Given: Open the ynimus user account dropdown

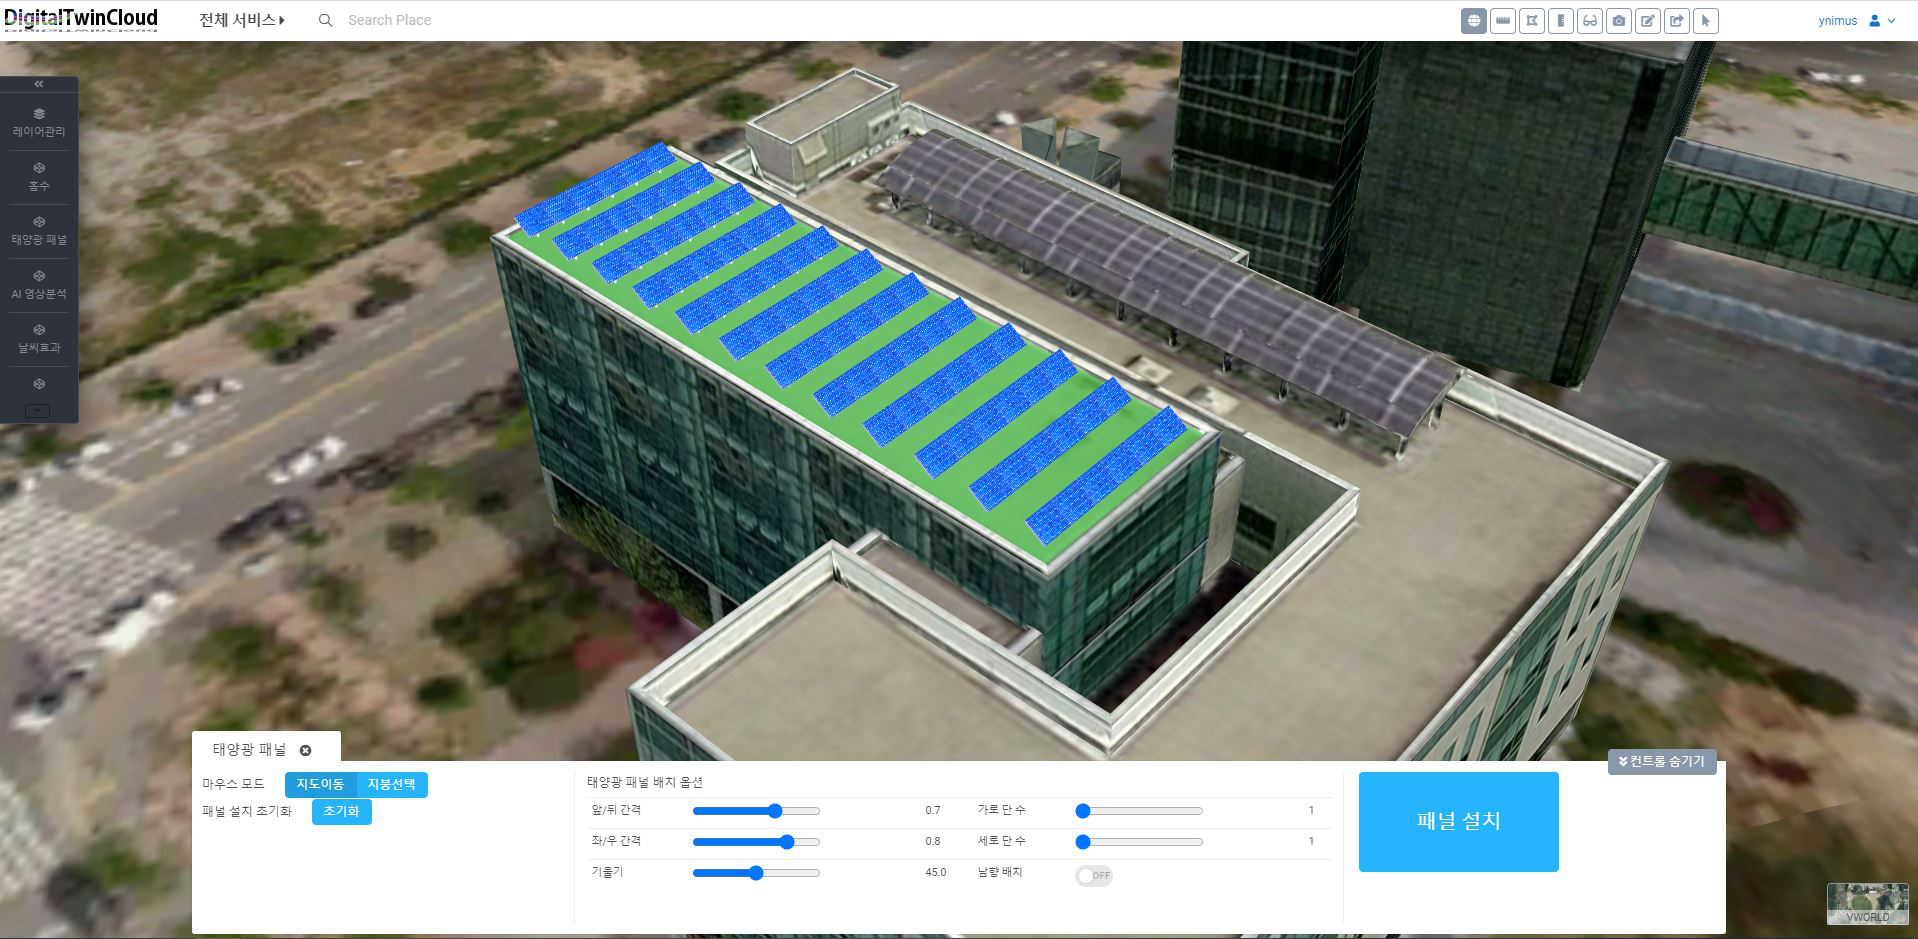Looking at the screenshot, I should pyautogui.click(x=1856, y=21).
